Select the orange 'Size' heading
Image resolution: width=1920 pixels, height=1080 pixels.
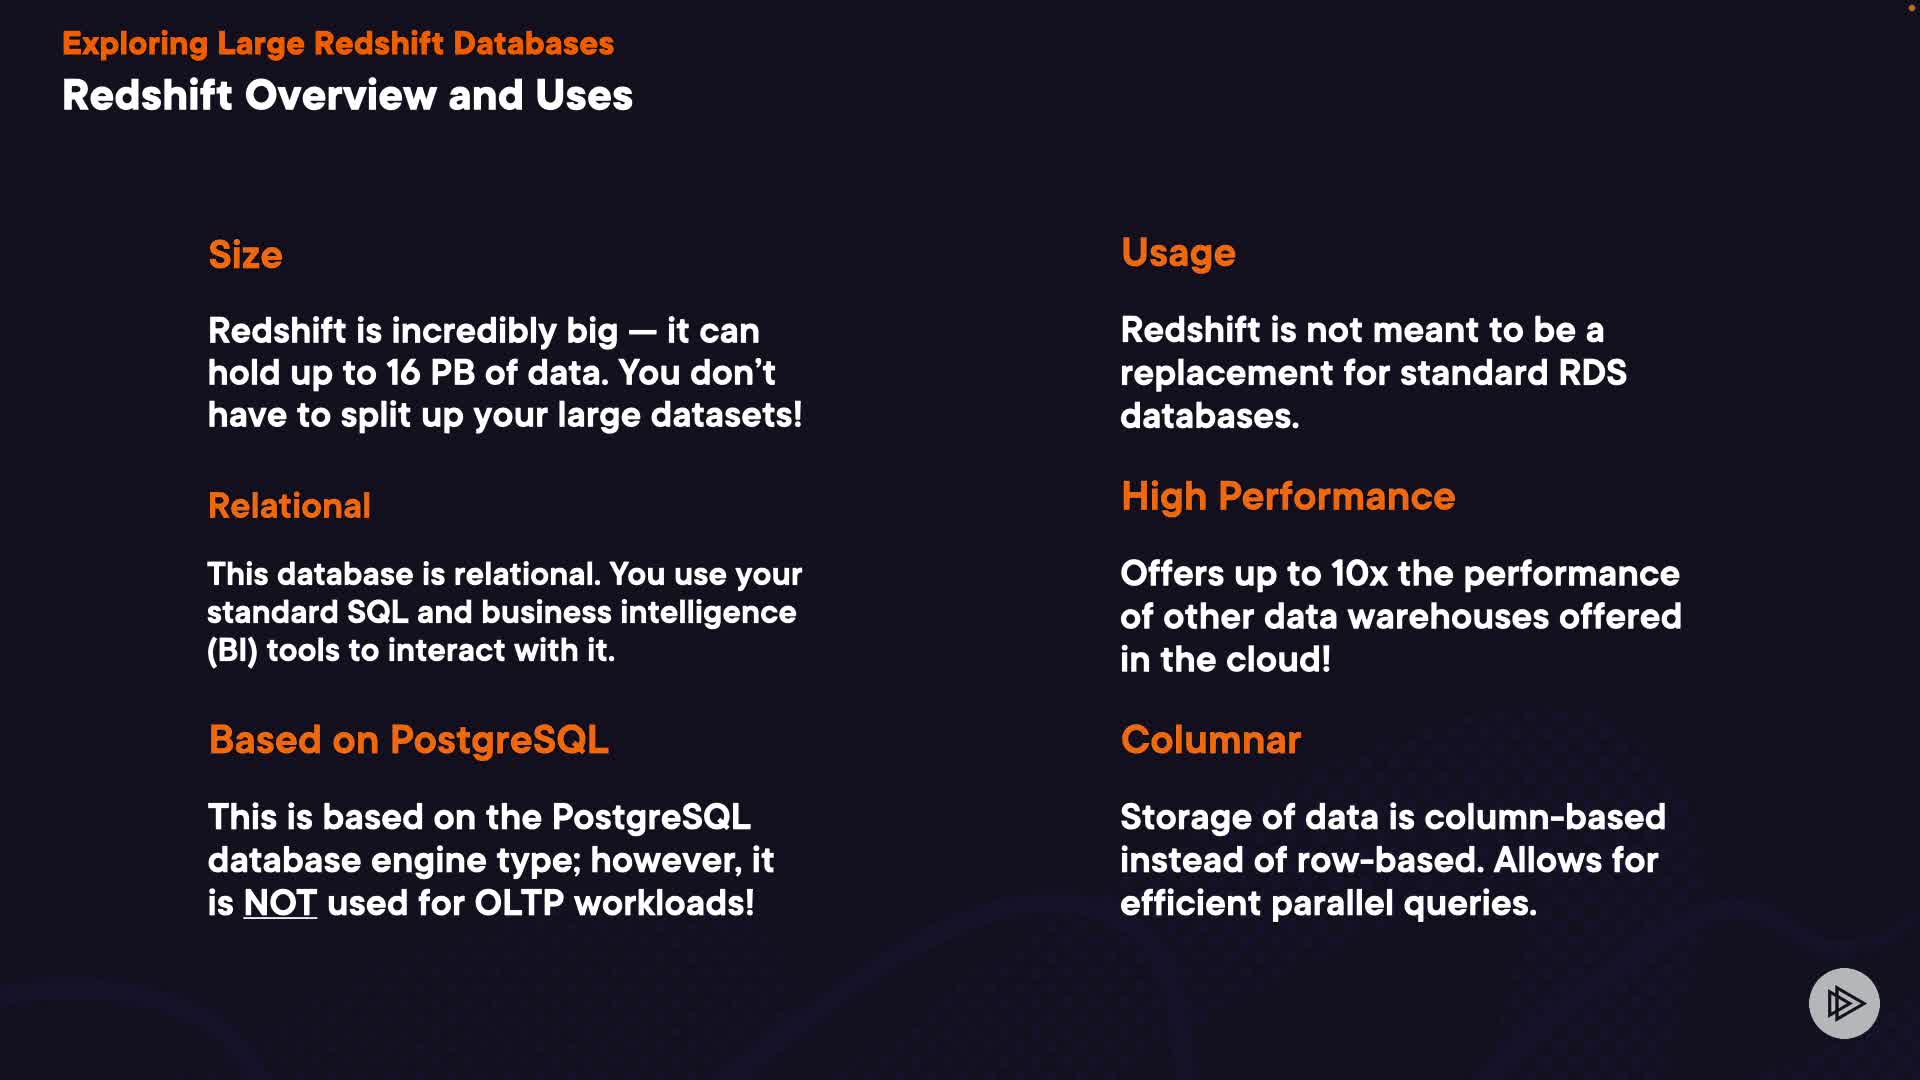tap(245, 255)
